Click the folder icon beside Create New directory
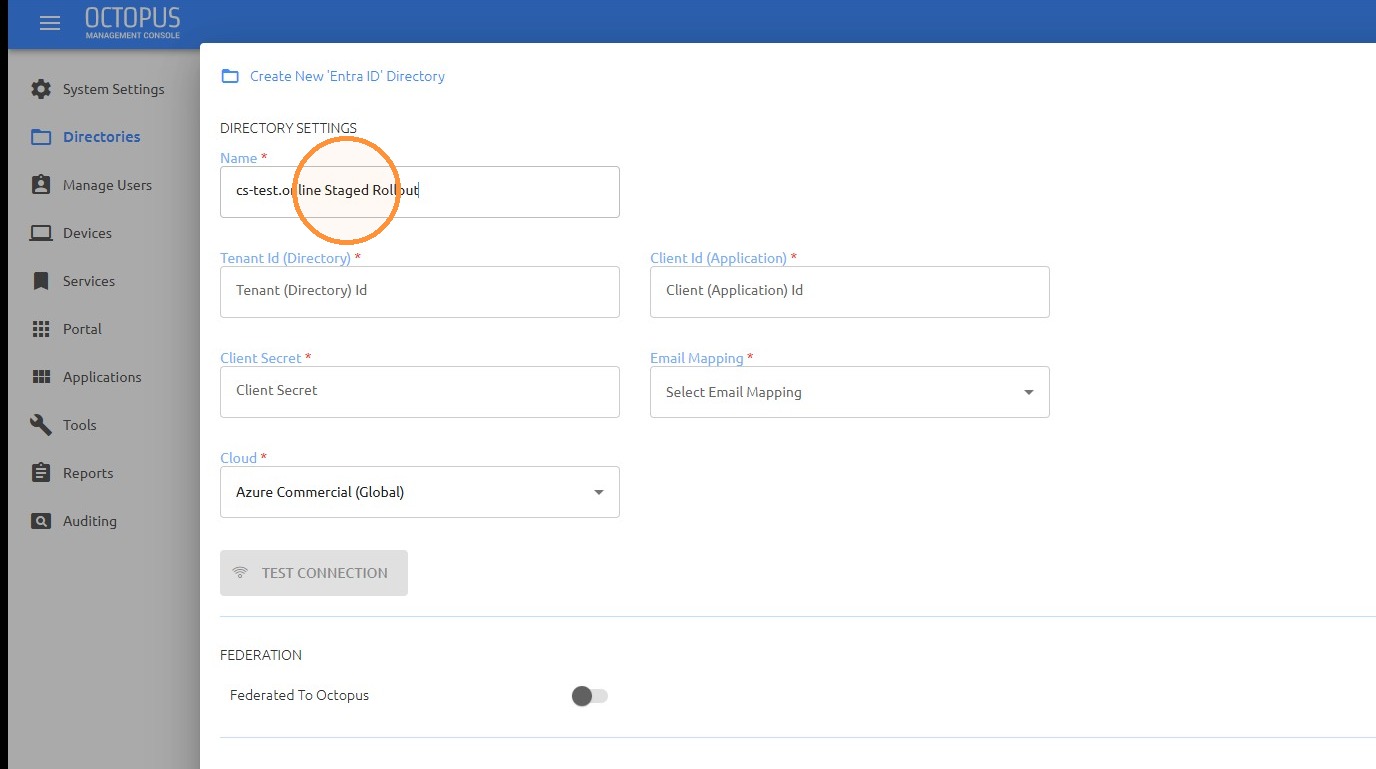 pos(230,76)
